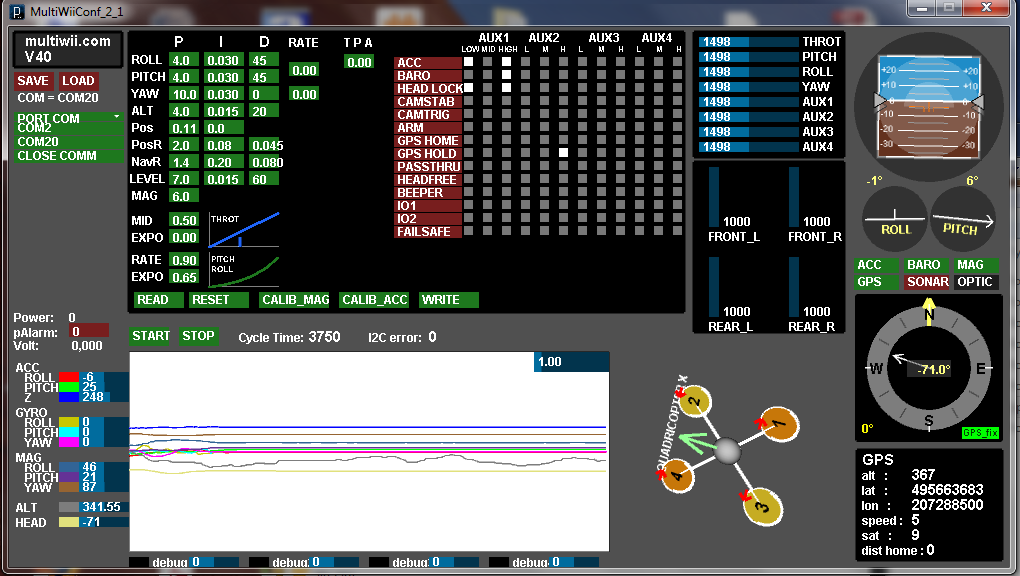1020x576 pixels.
Task: Click the compass heading dial
Action: pos(929,367)
